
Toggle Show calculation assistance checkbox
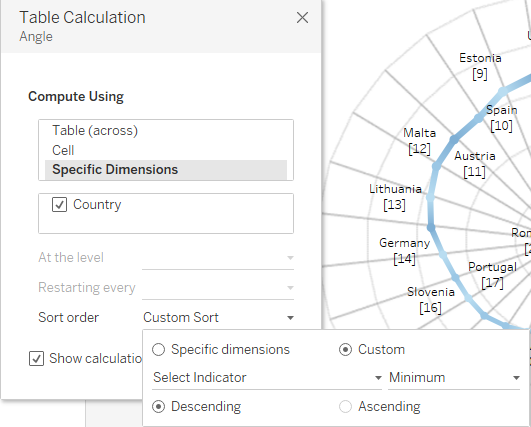coord(36,359)
